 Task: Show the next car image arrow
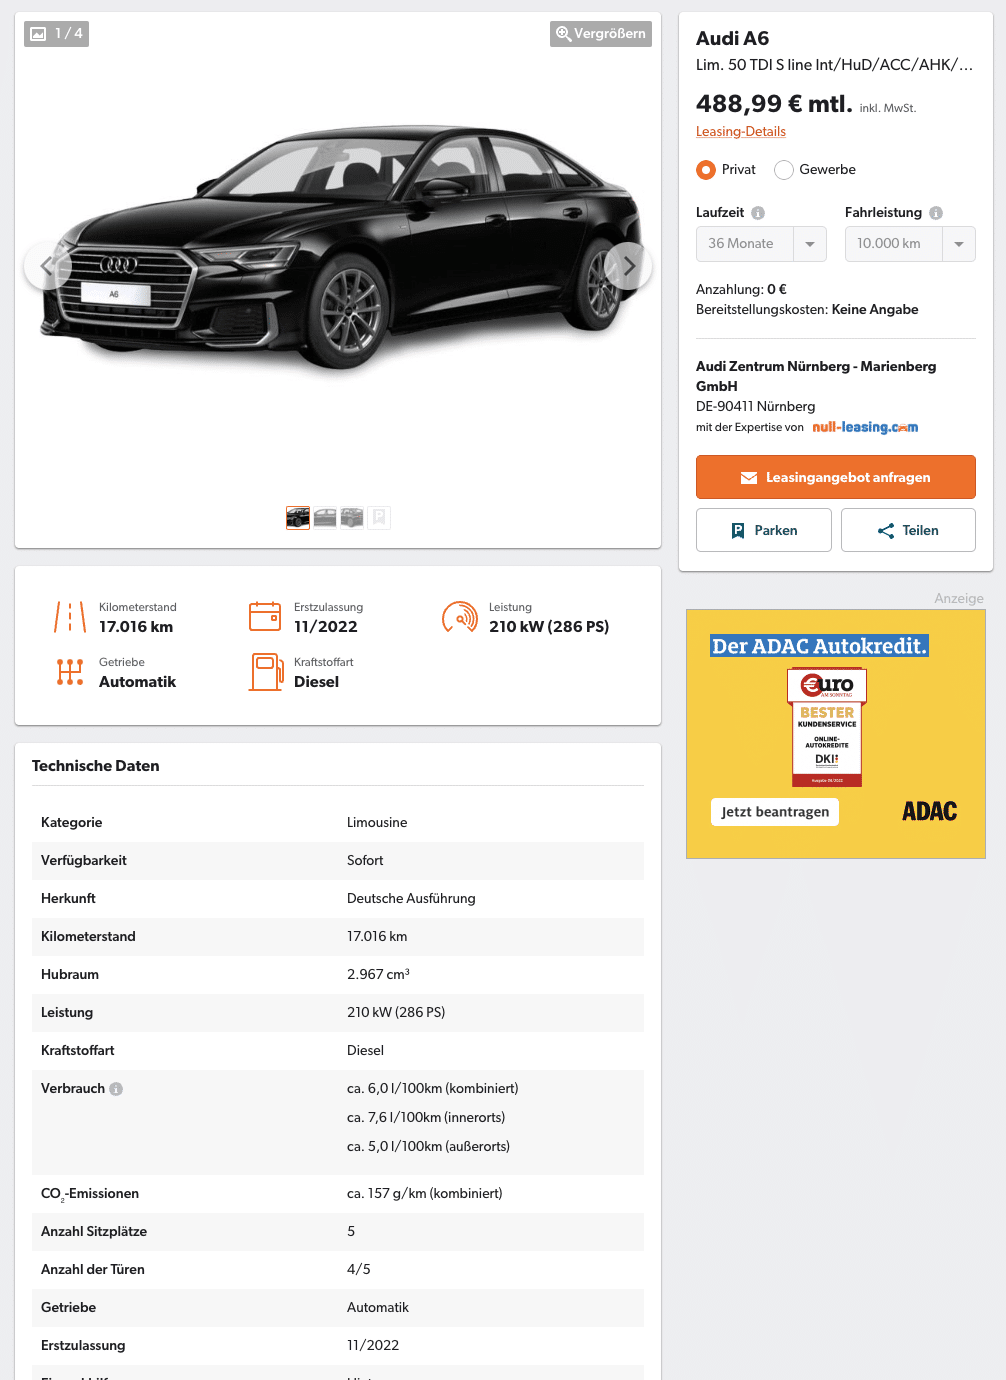pyautogui.click(x=628, y=266)
